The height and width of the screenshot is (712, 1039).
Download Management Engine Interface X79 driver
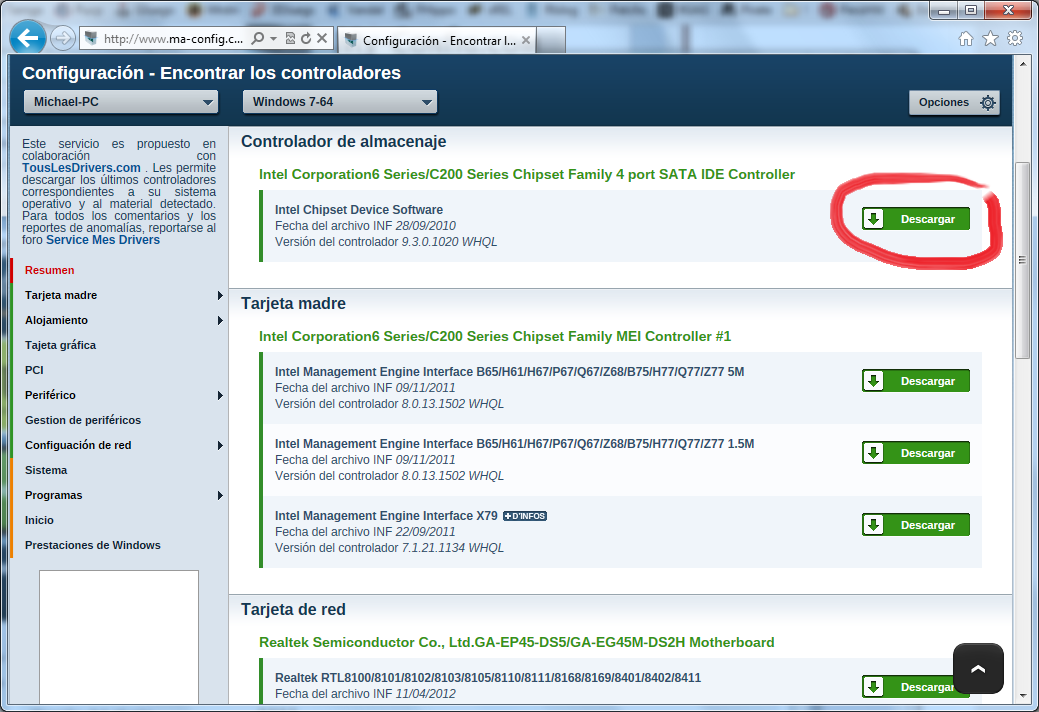click(916, 525)
